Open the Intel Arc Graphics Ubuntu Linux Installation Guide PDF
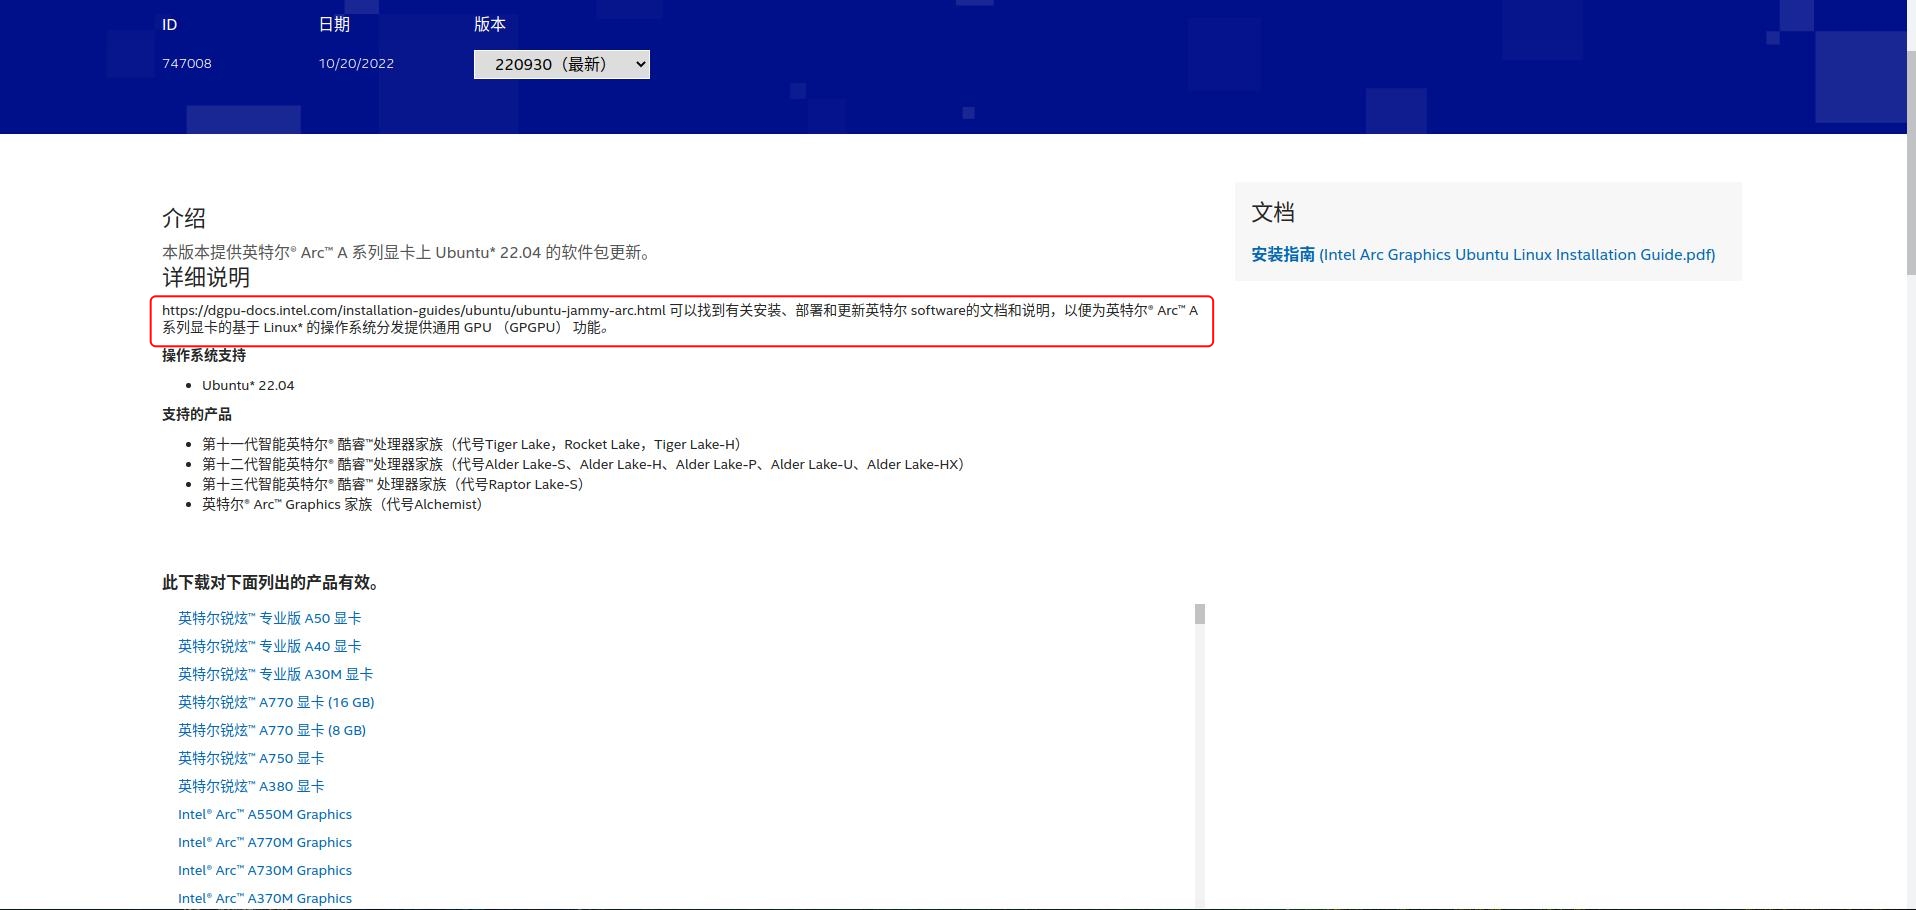The image size is (1916, 910). [1515, 254]
